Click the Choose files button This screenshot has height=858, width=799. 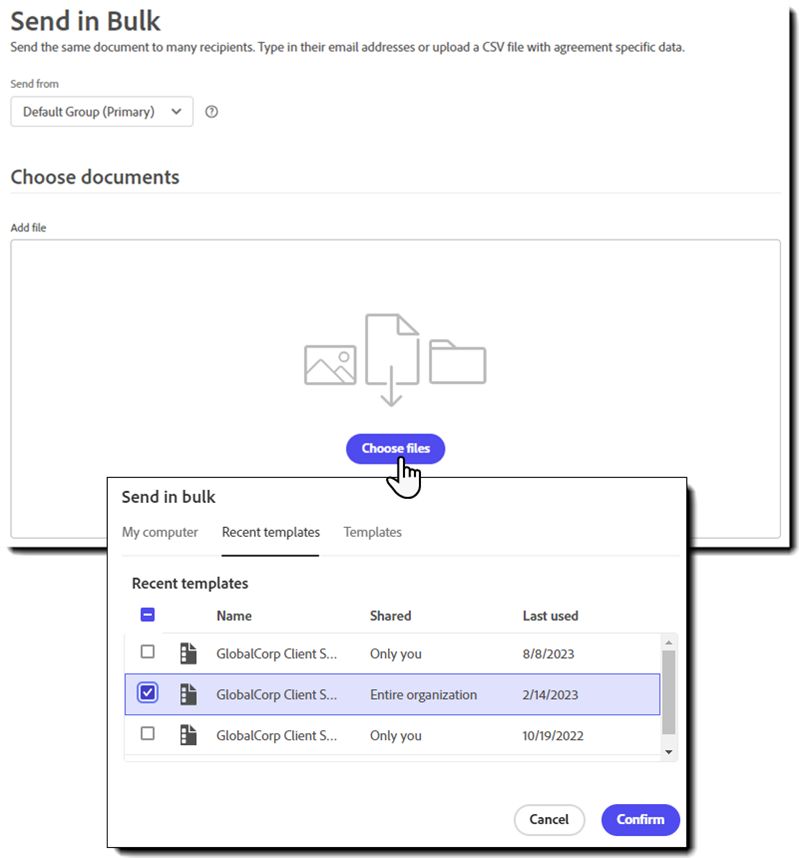tap(395, 449)
